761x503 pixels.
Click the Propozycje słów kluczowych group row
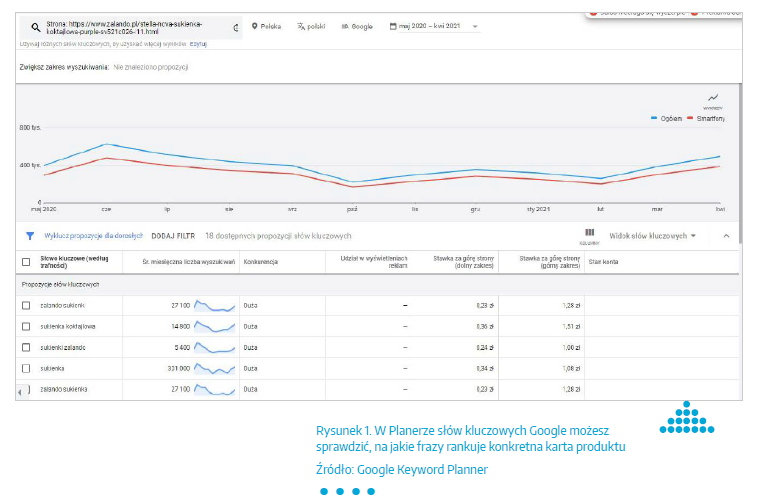tap(378, 285)
